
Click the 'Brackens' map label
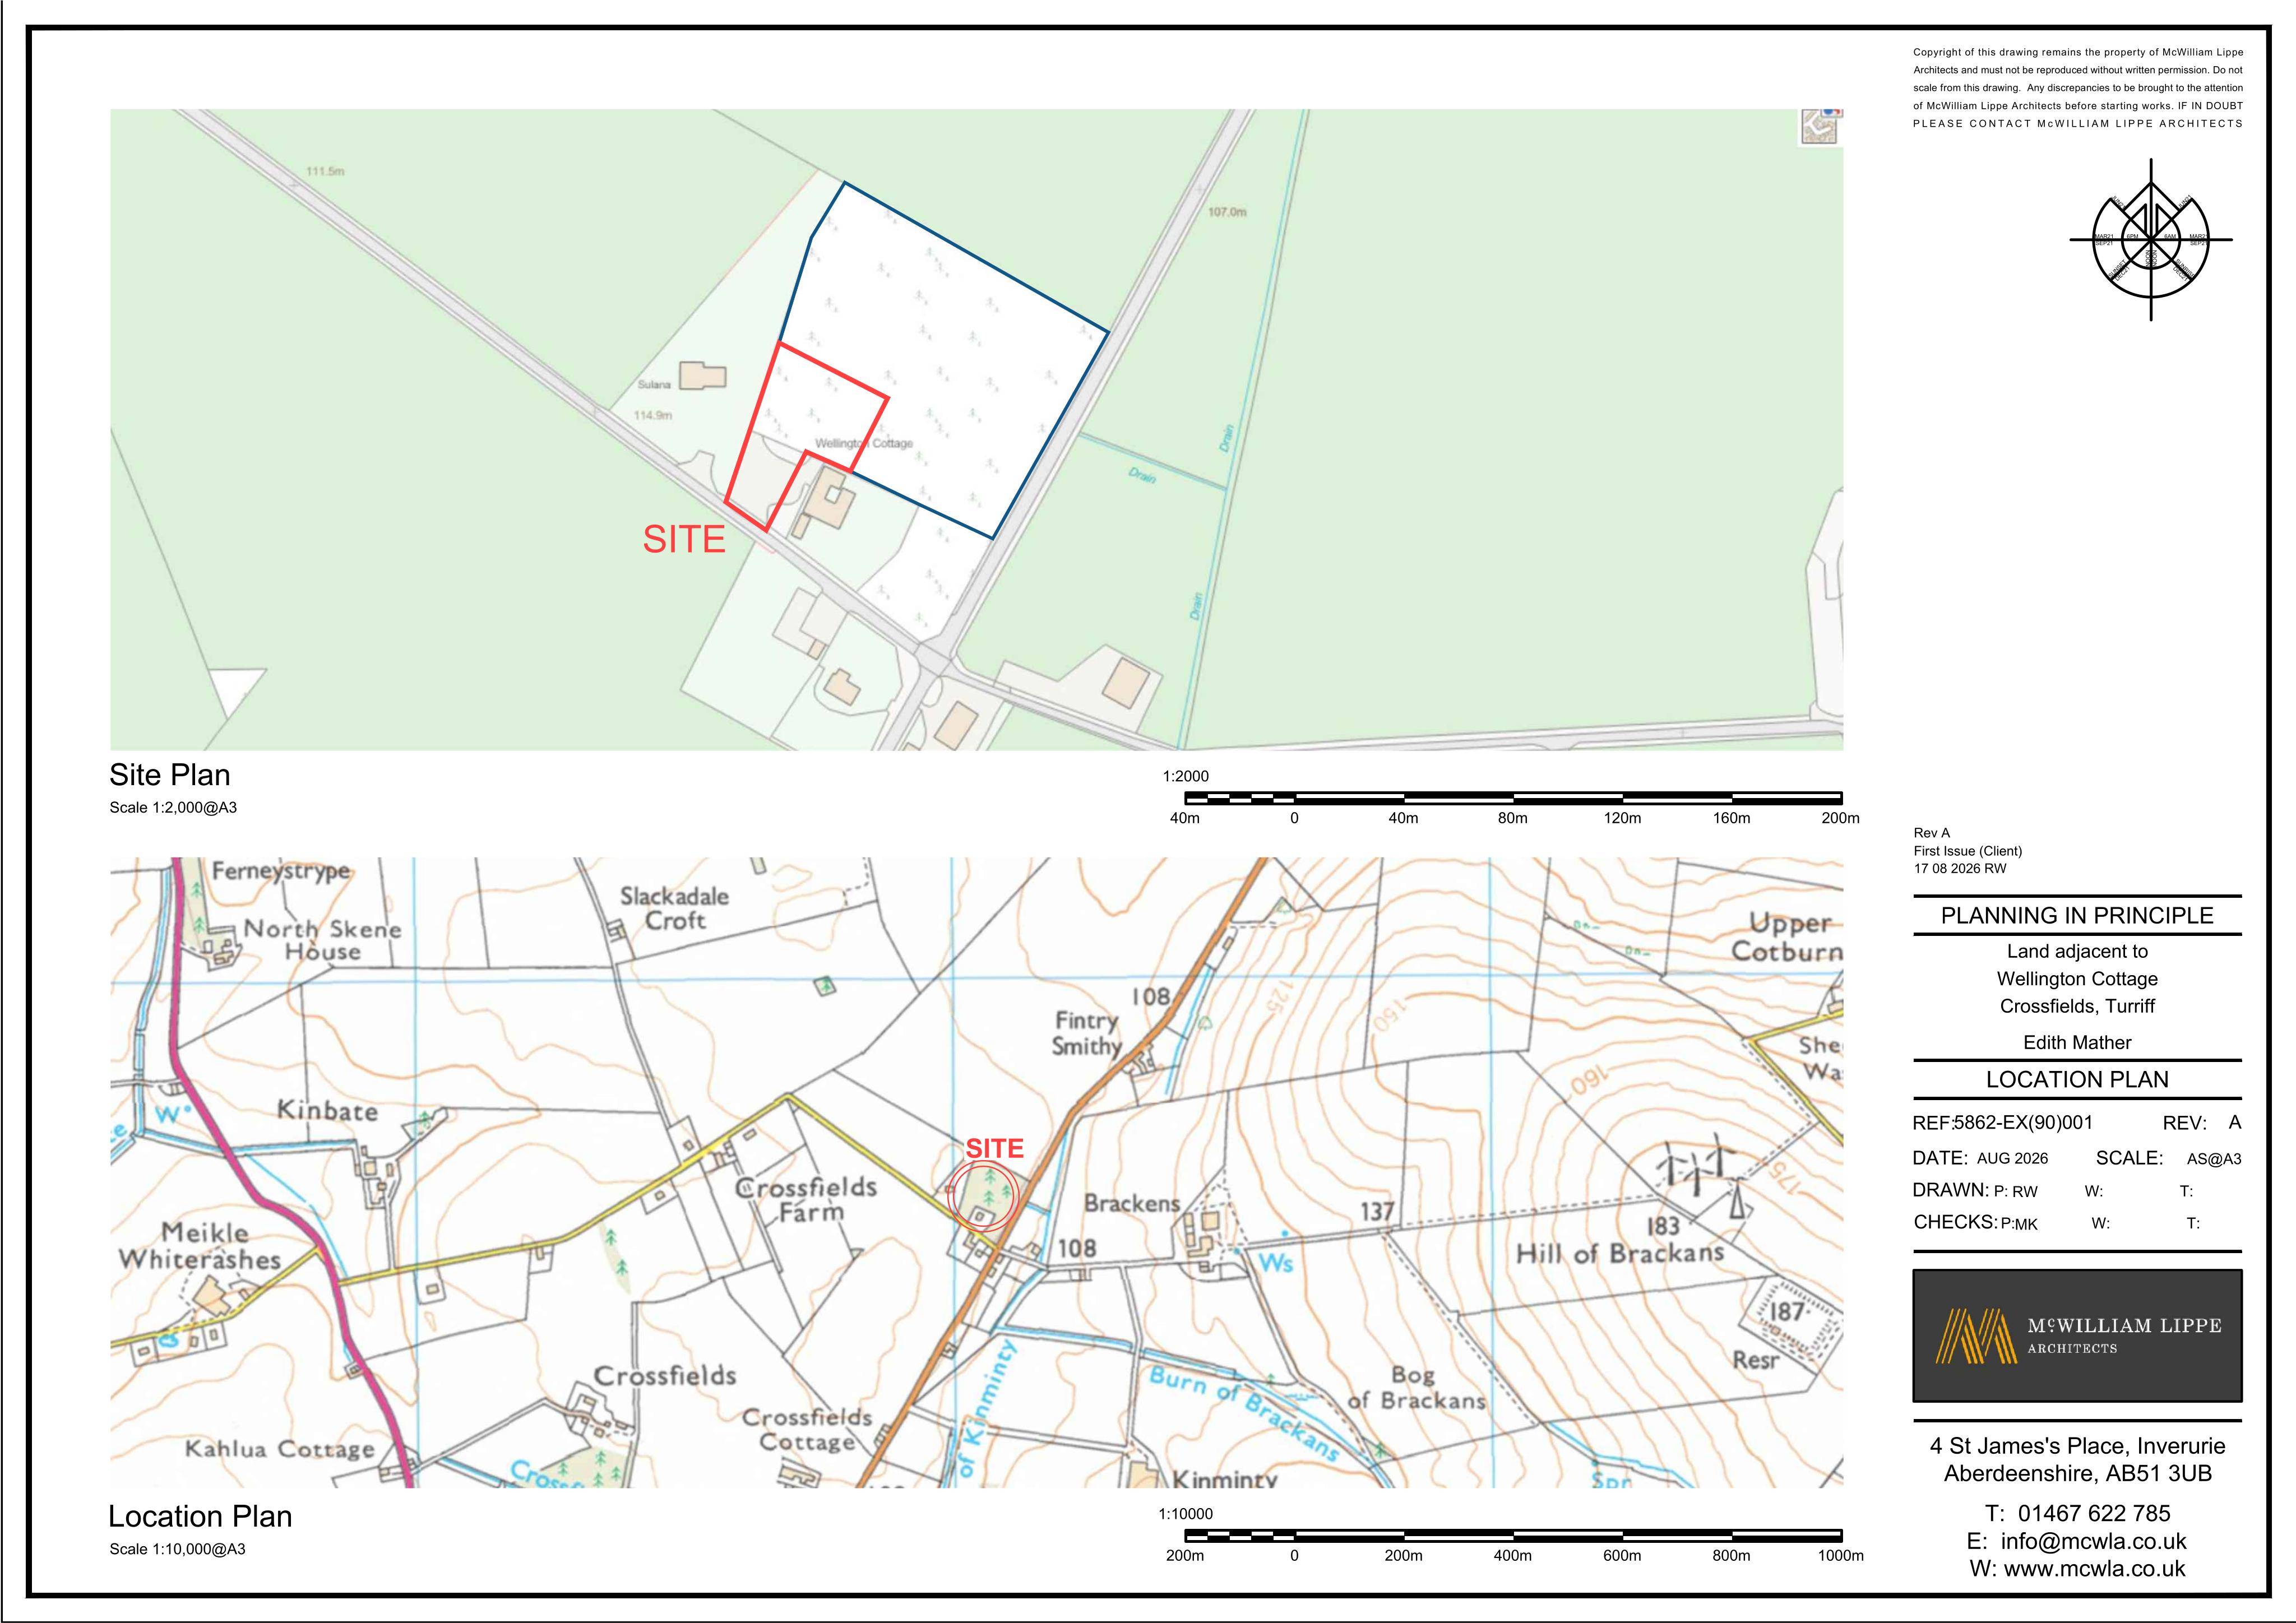click(1132, 1203)
